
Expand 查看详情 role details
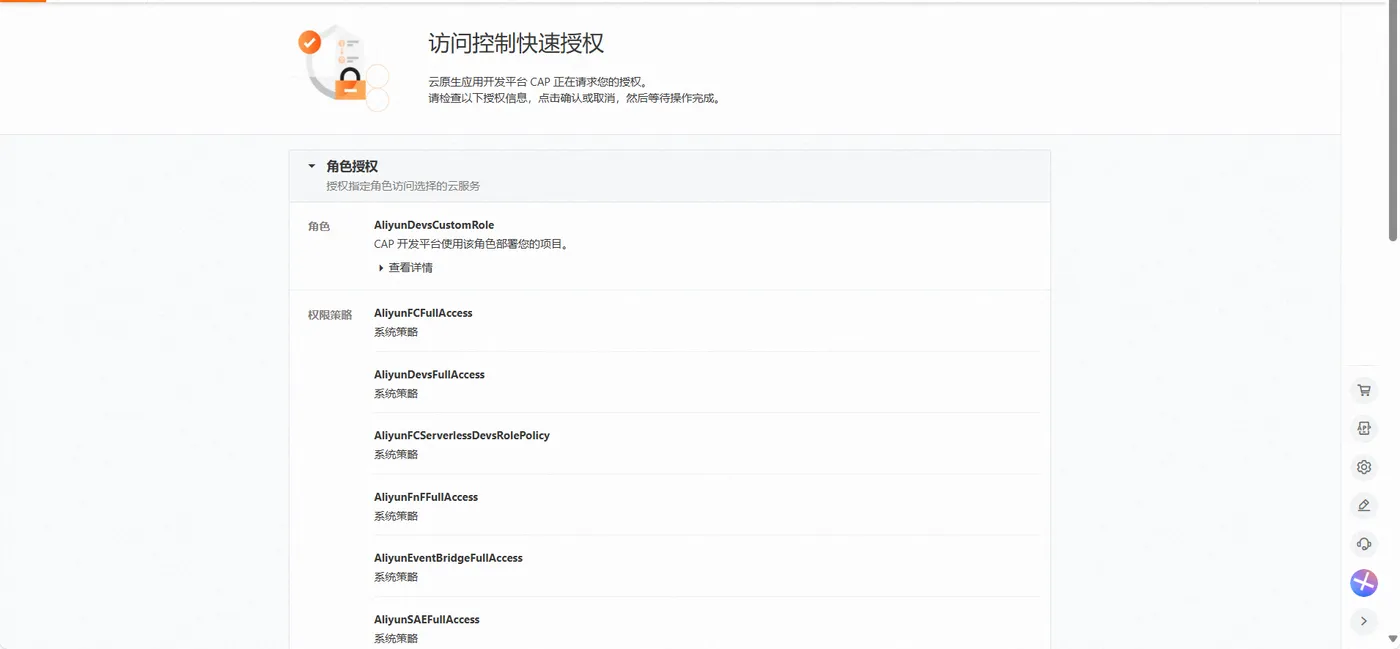pyautogui.click(x=406, y=268)
